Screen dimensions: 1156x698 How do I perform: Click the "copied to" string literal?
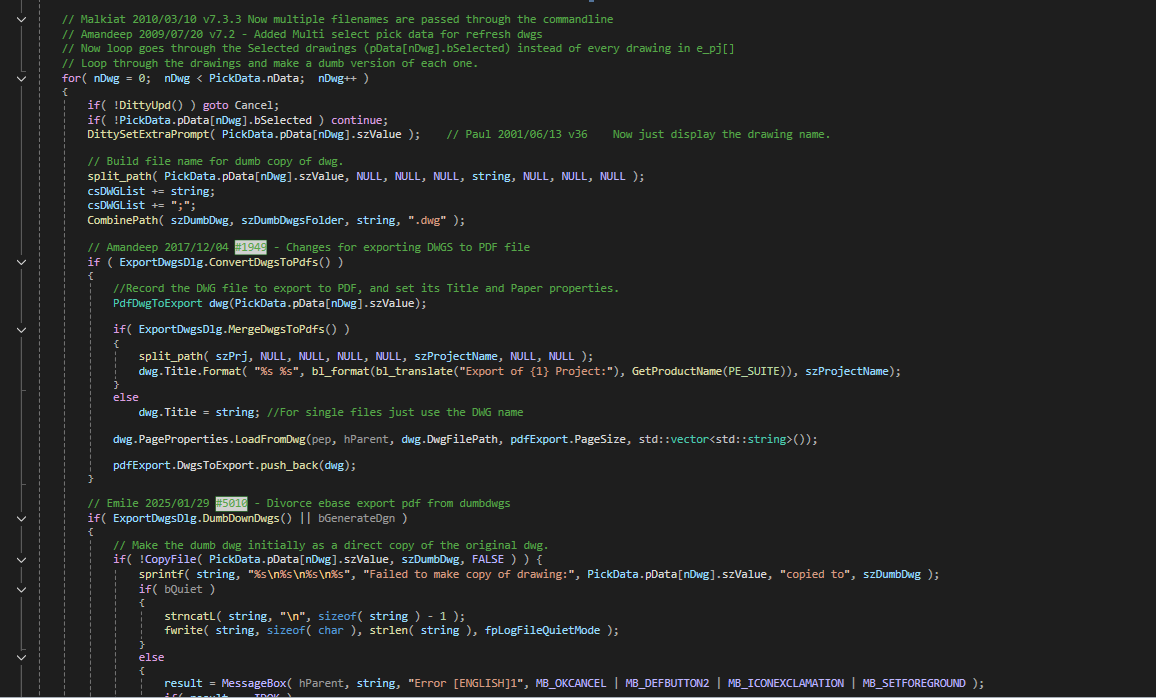click(x=815, y=575)
